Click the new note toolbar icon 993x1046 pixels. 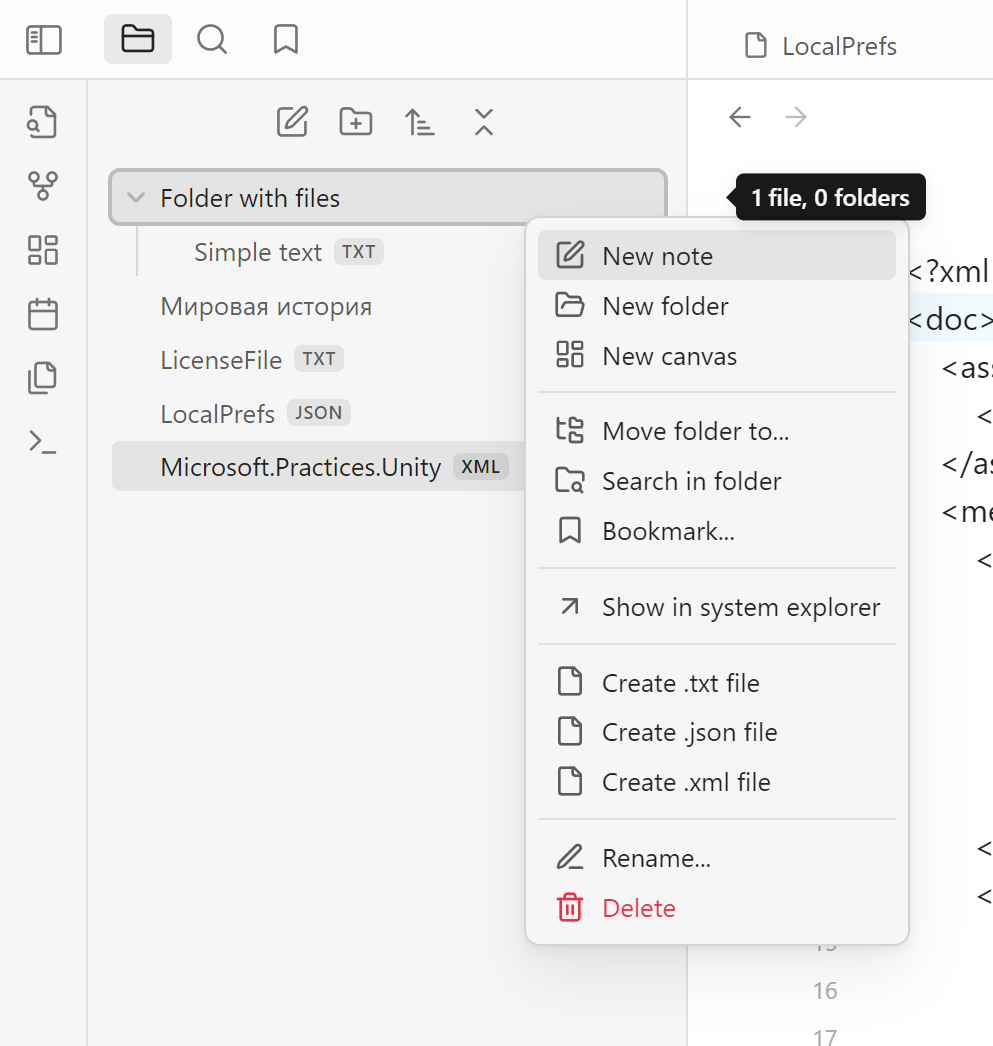pos(292,121)
